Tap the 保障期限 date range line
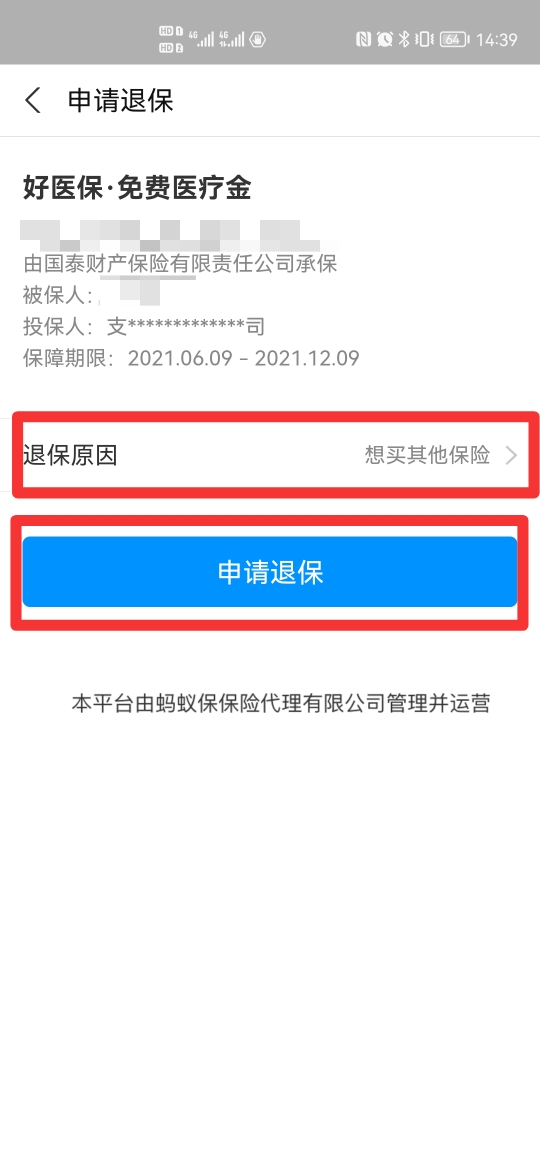 point(191,358)
